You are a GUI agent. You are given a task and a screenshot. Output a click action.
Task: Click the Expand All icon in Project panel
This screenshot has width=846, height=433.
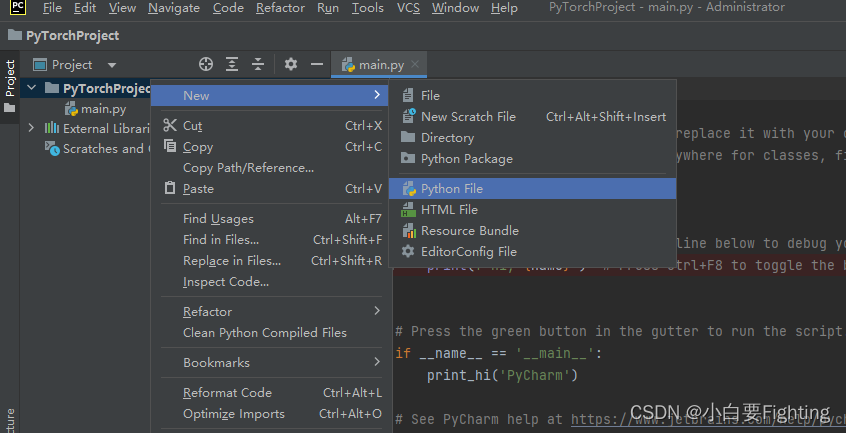[232, 65]
